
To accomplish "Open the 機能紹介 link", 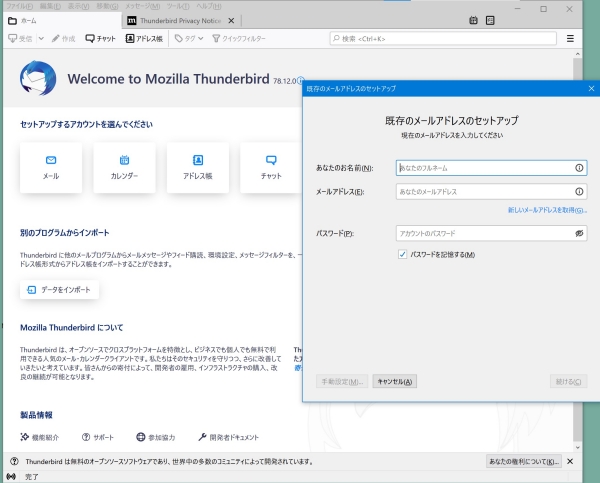I will coord(40,437).
